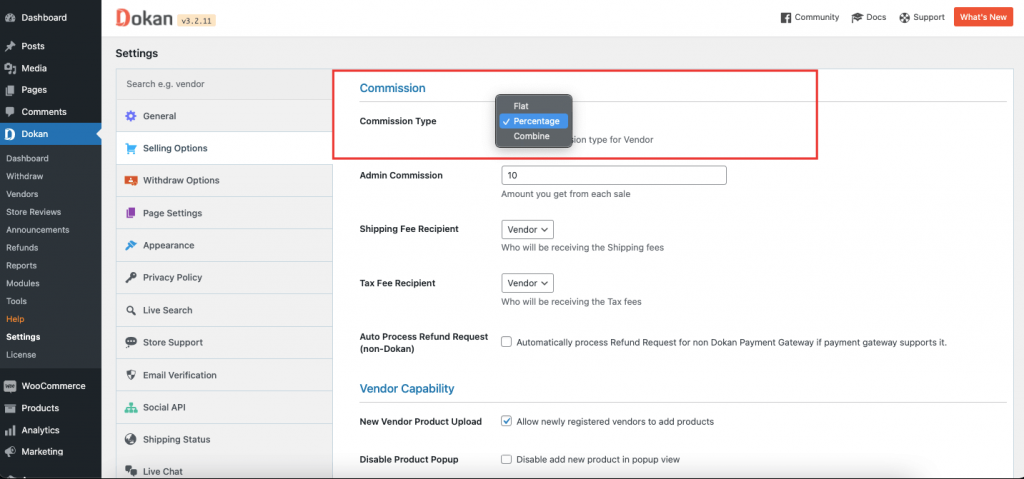1024x479 pixels.
Task: Uncheck New Vendor Product Upload checkbox
Action: (506, 421)
